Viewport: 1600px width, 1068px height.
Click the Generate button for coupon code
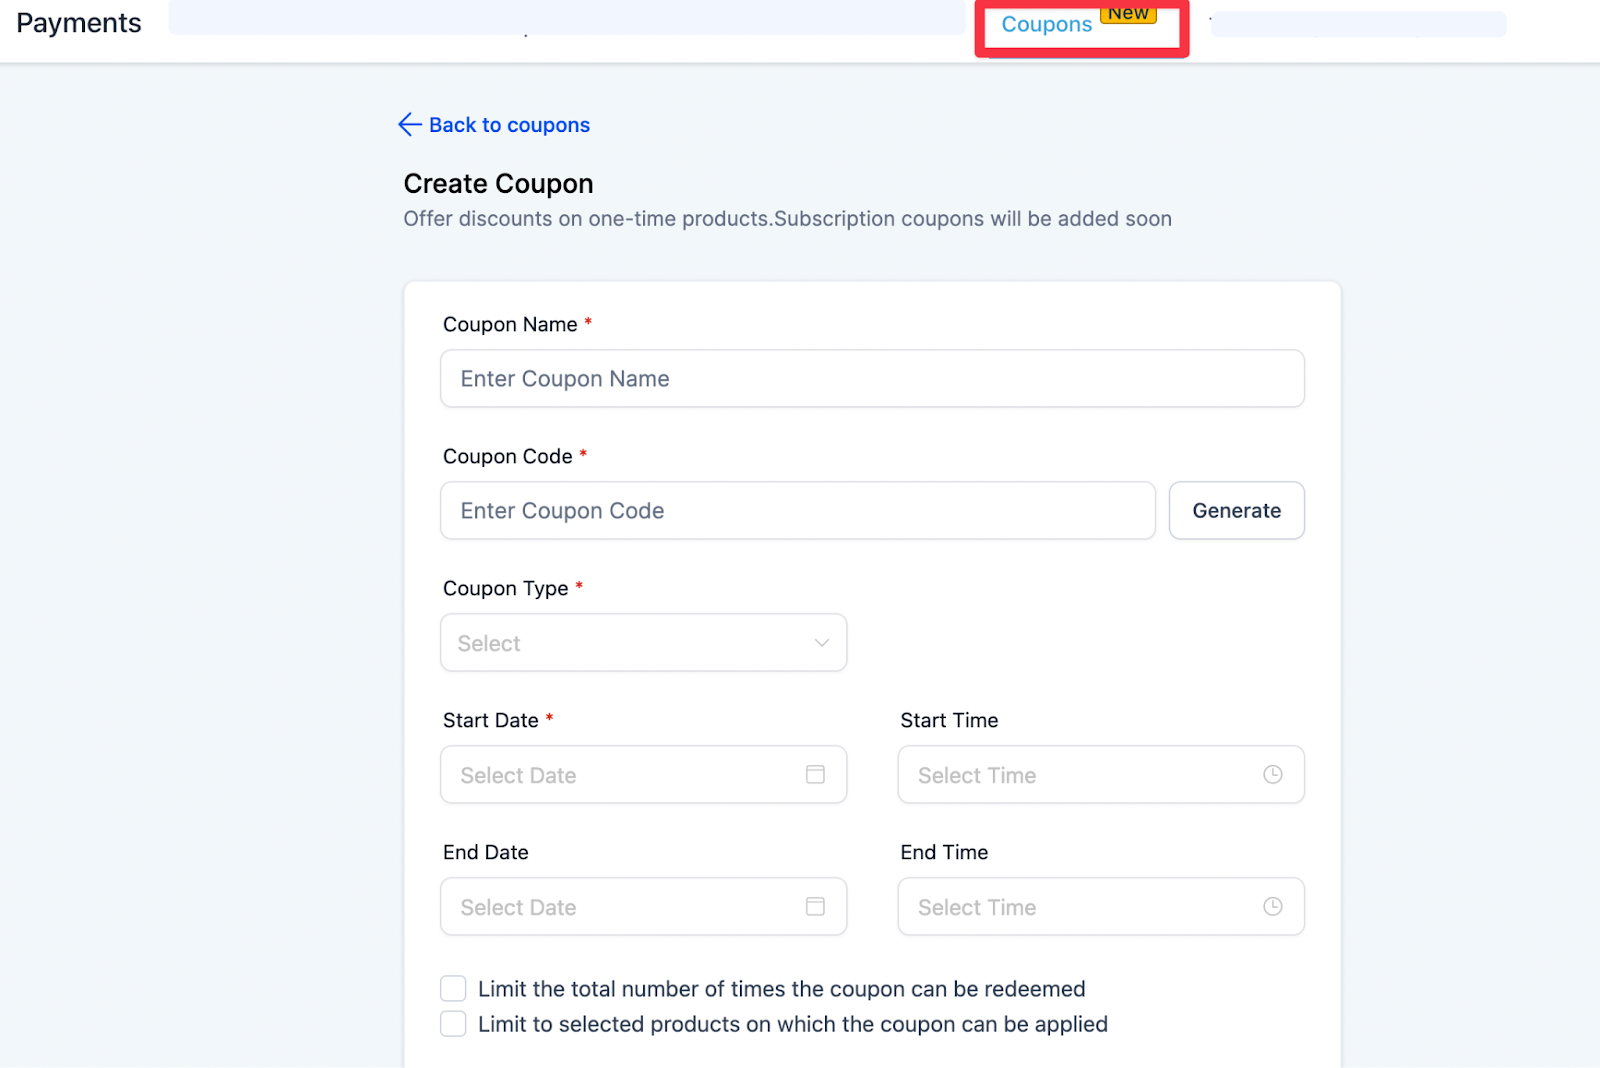click(1236, 510)
